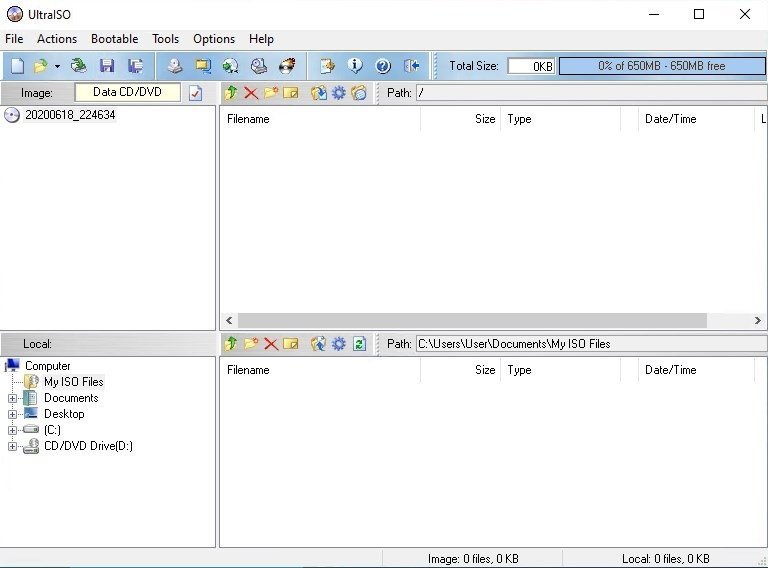
Task: Click the Burn CD/DVD Image flame icon
Action: pos(287,66)
